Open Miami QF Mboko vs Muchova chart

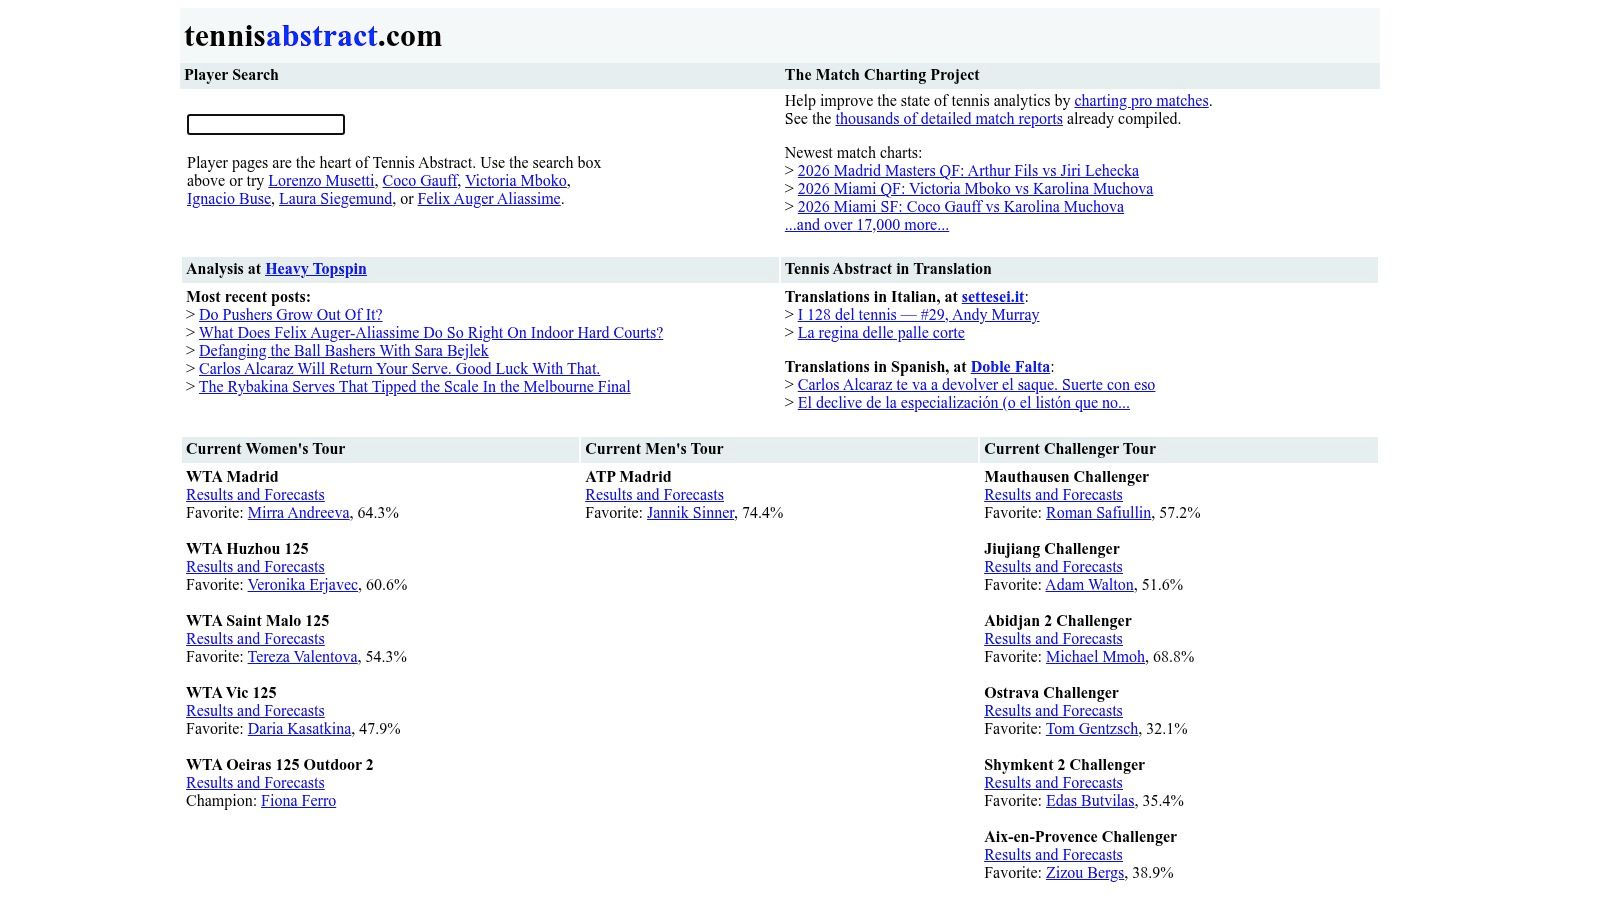975,189
